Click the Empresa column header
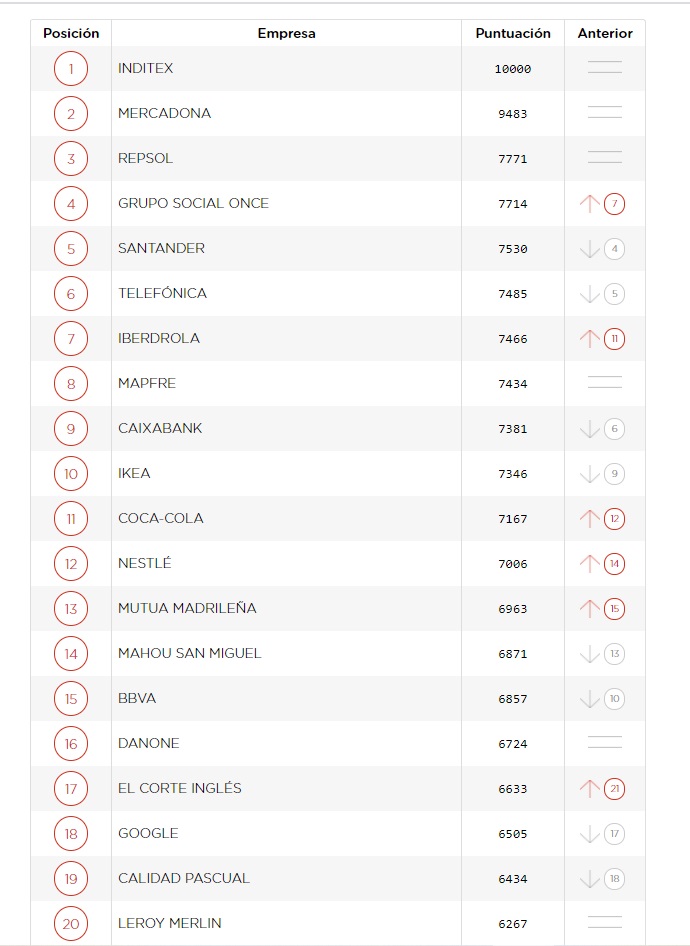 click(x=286, y=33)
